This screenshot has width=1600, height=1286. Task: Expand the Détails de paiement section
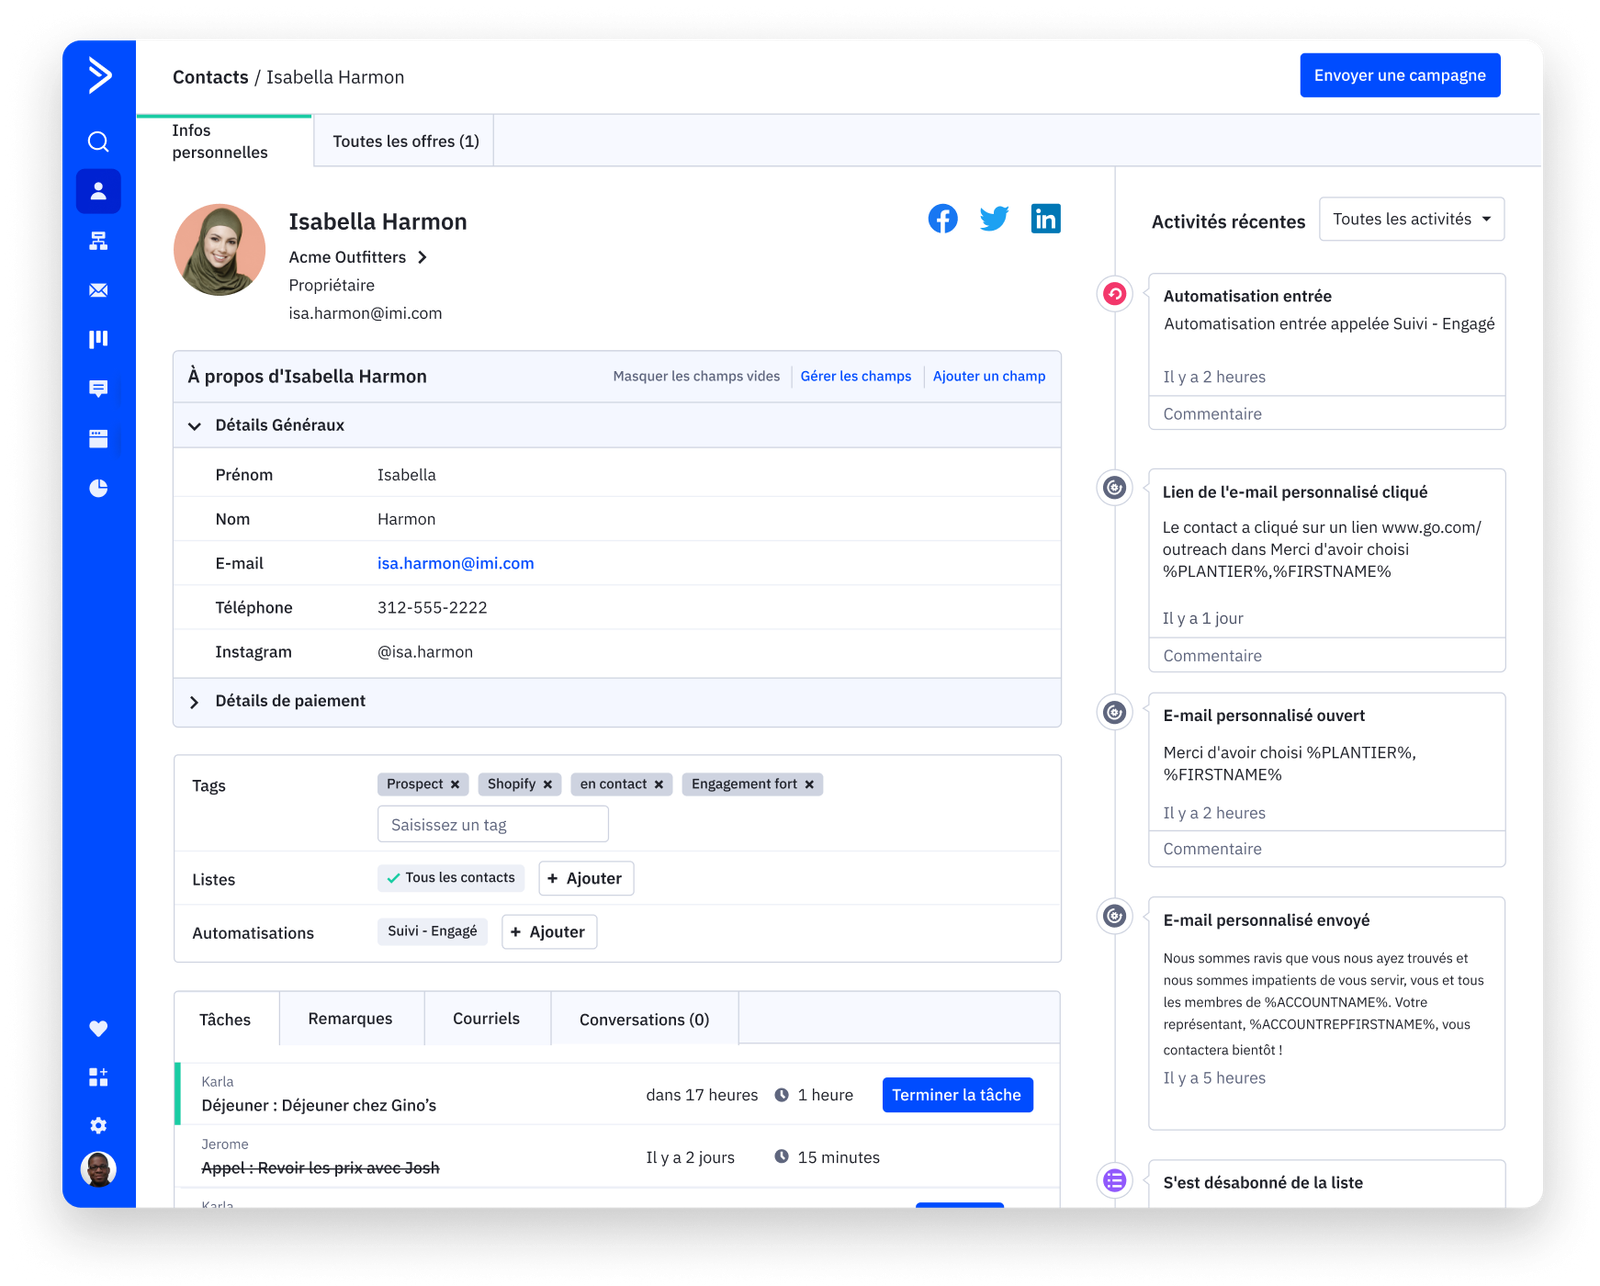[x=195, y=702]
